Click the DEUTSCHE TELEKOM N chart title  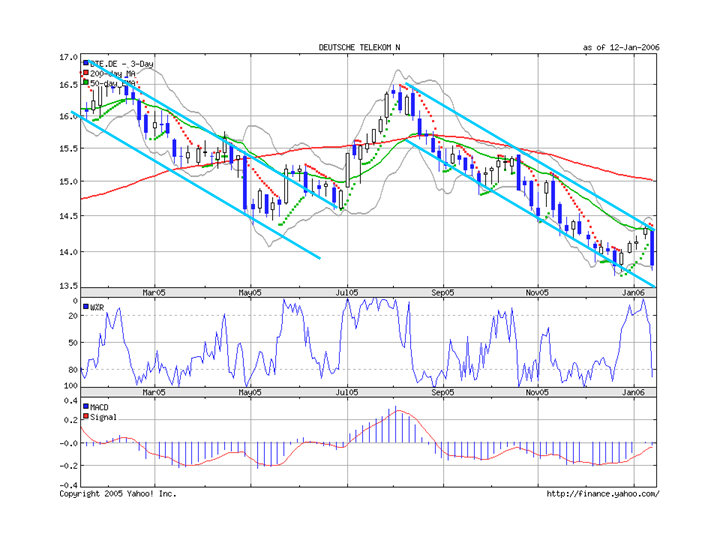pos(359,47)
